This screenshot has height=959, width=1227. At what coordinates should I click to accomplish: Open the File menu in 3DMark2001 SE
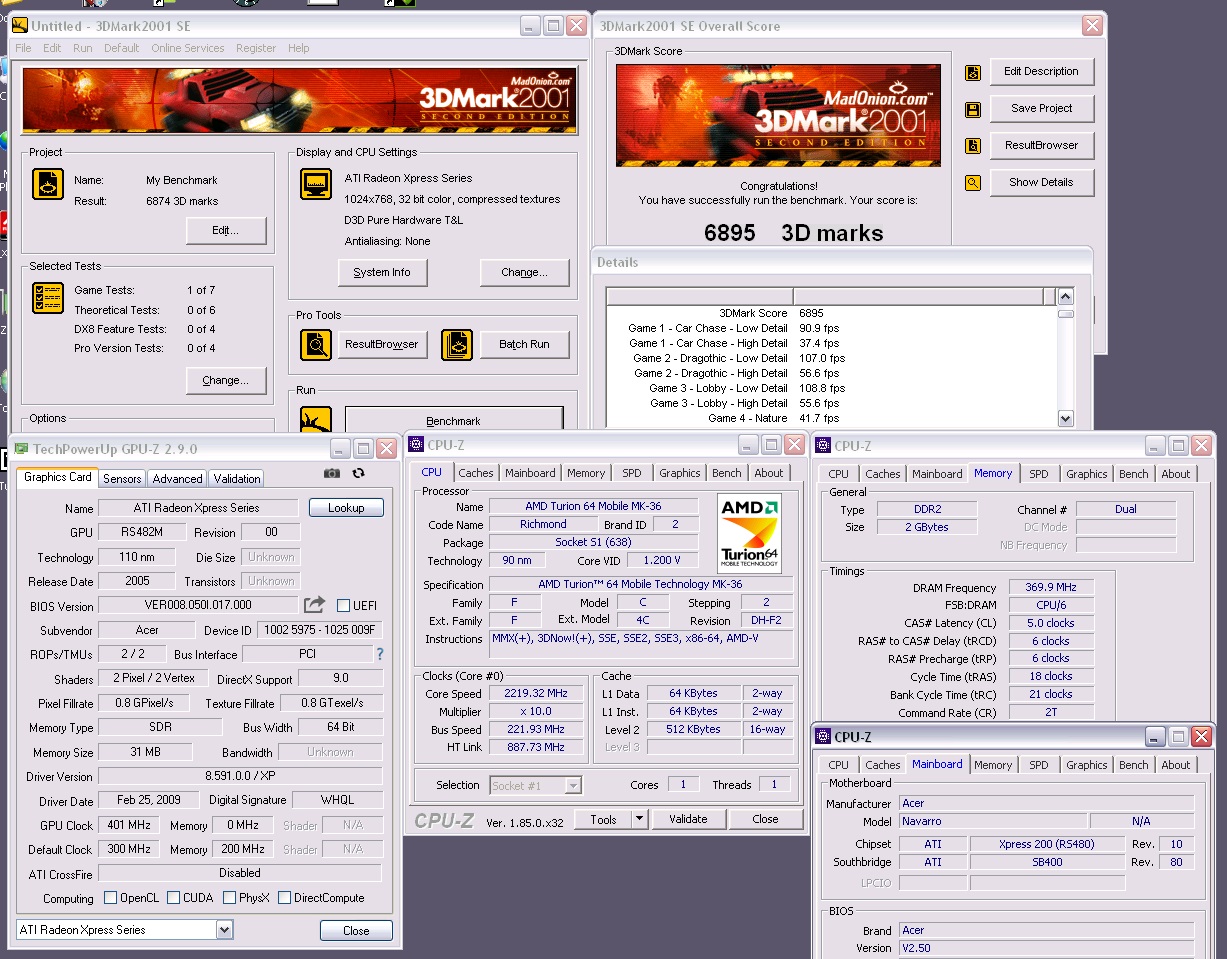pos(23,48)
